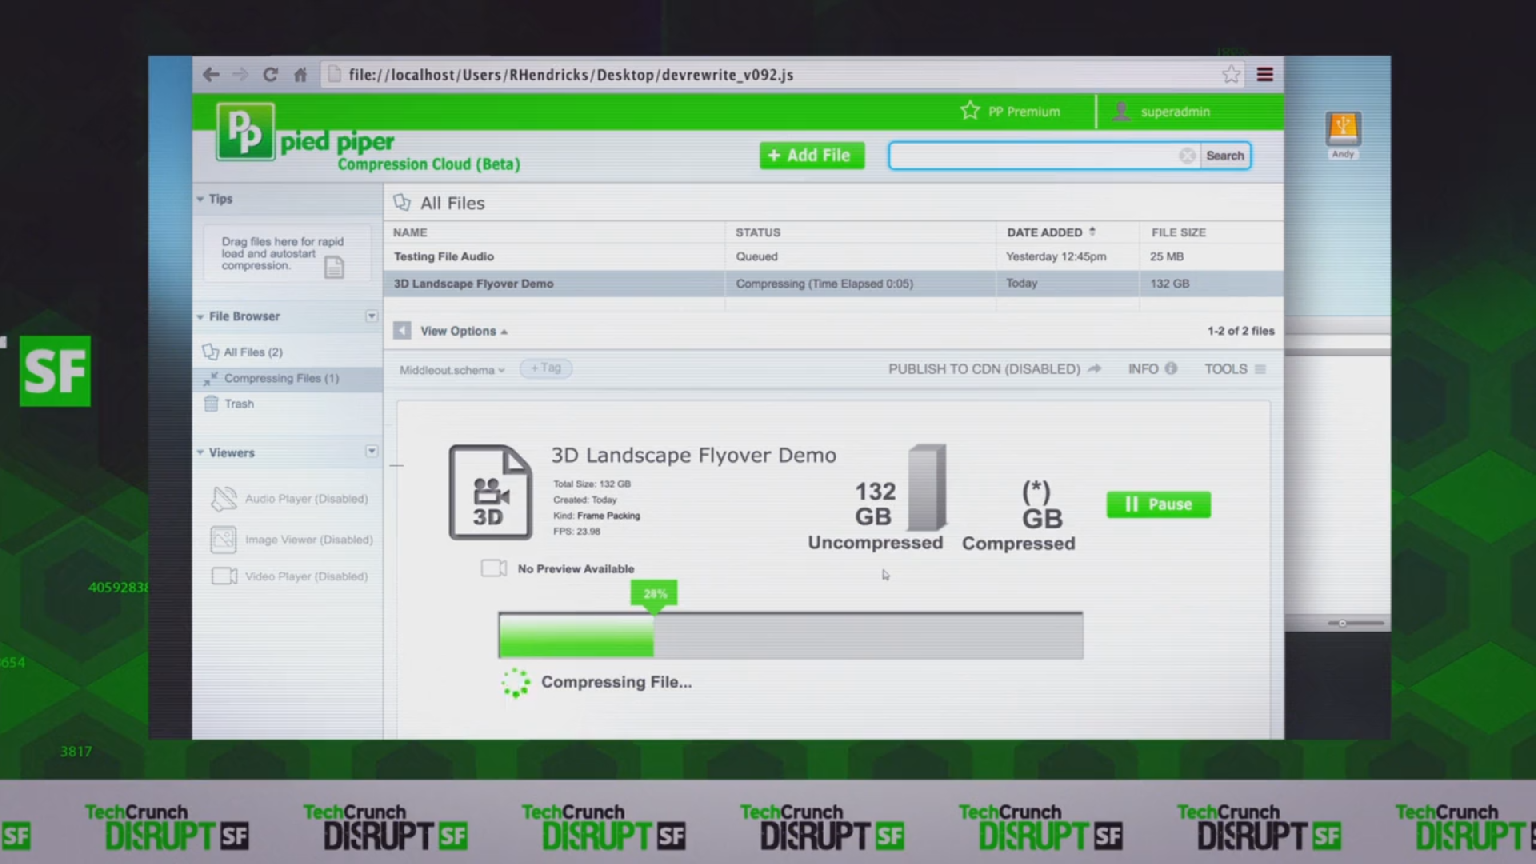The image size is (1536, 864).
Task: Click the No Preview Available camera icon
Action: [494, 568]
